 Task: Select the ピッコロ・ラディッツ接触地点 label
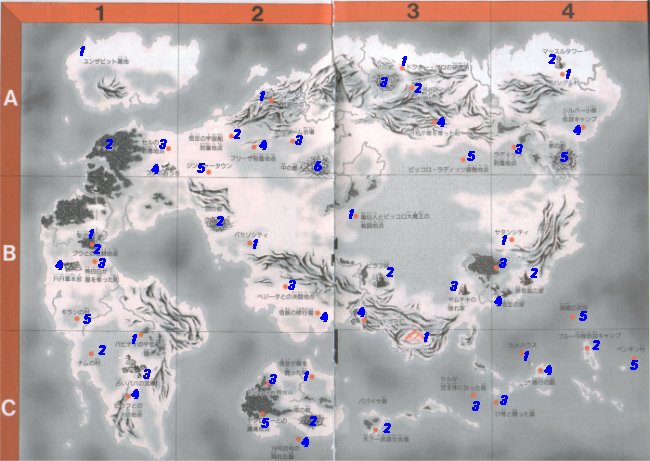tap(449, 170)
